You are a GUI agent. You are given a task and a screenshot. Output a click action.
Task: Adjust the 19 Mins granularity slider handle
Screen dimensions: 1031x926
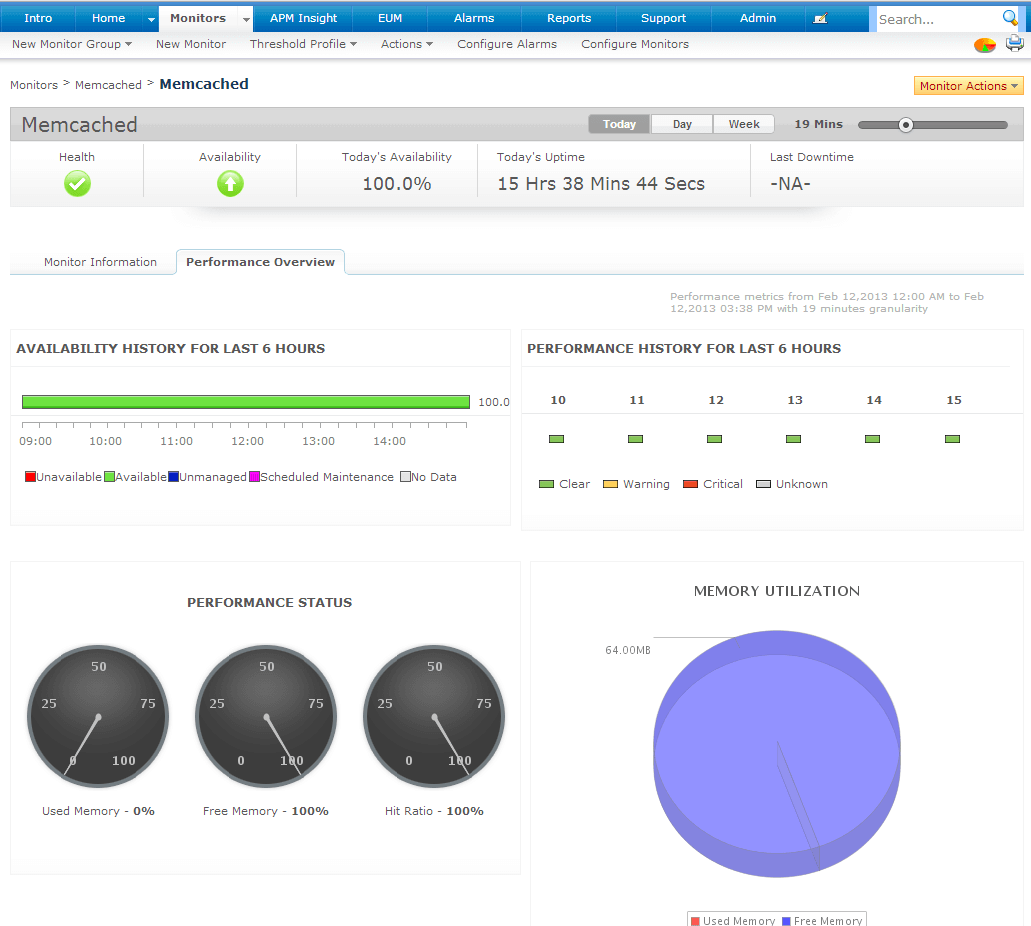pos(905,125)
